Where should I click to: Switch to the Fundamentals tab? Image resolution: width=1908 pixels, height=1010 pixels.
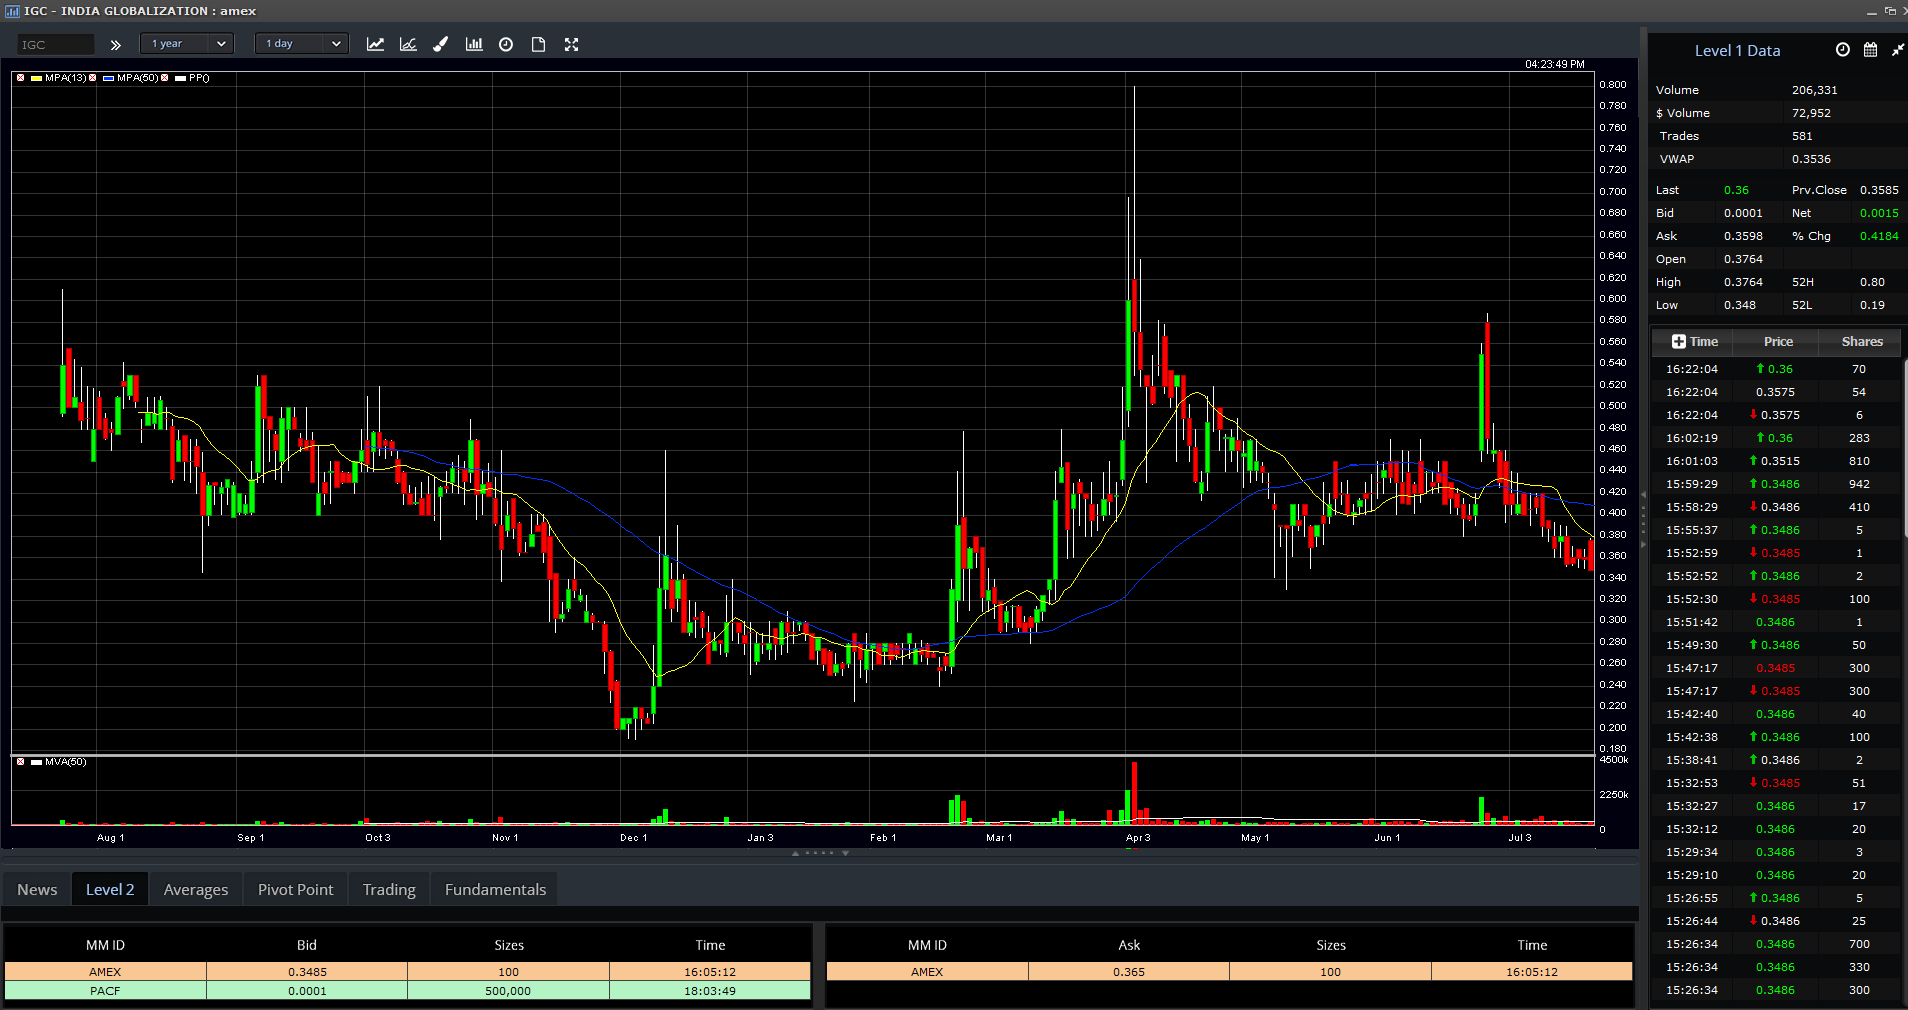point(495,889)
